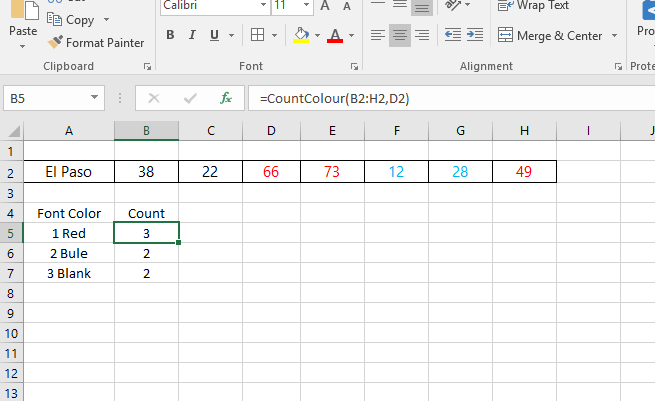Image resolution: width=655 pixels, height=401 pixels.
Task: Open Alignment settings dialog launcher
Action: point(618,66)
